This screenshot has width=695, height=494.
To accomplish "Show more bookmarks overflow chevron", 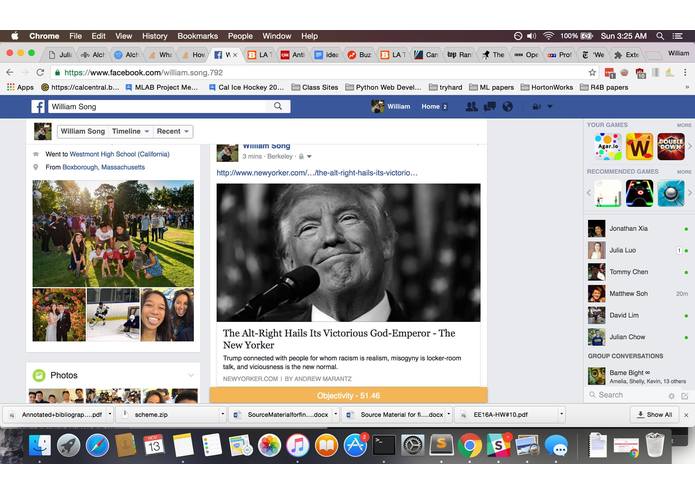I will coord(687,87).
